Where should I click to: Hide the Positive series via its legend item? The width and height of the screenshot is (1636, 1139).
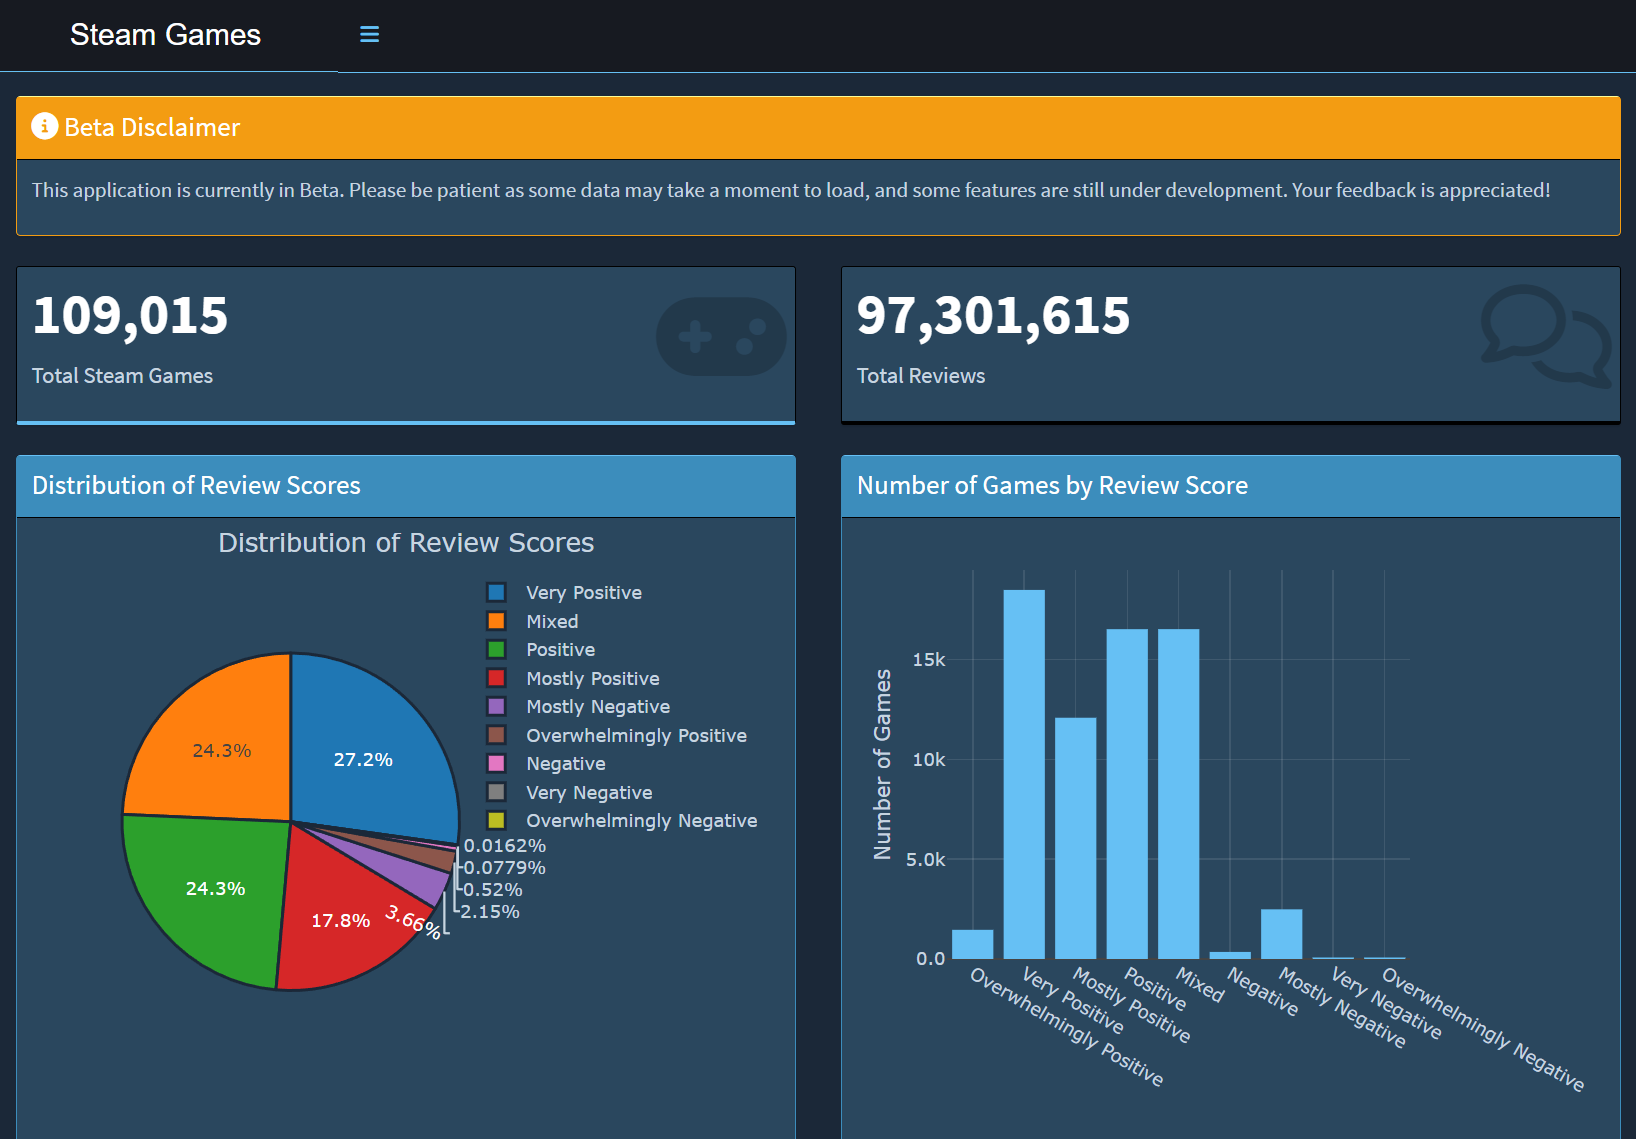[560, 649]
